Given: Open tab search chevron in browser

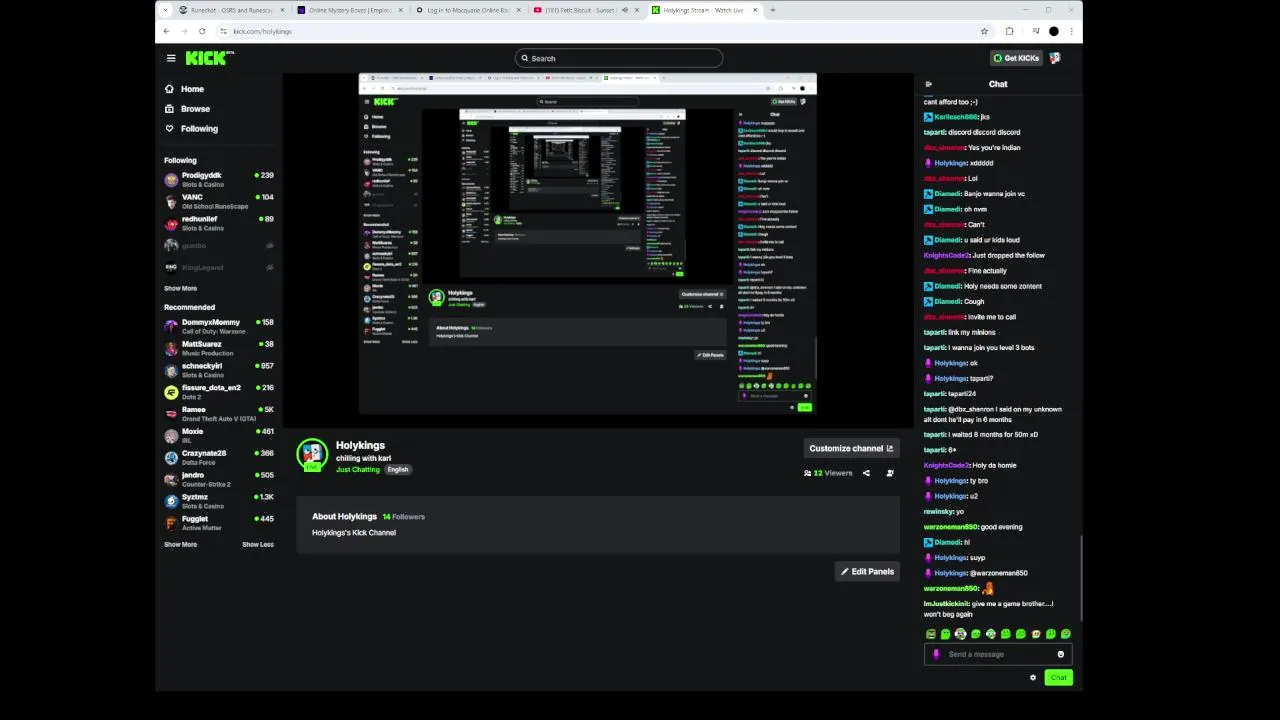Looking at the screenshot, I should click(x=165, y=10).
